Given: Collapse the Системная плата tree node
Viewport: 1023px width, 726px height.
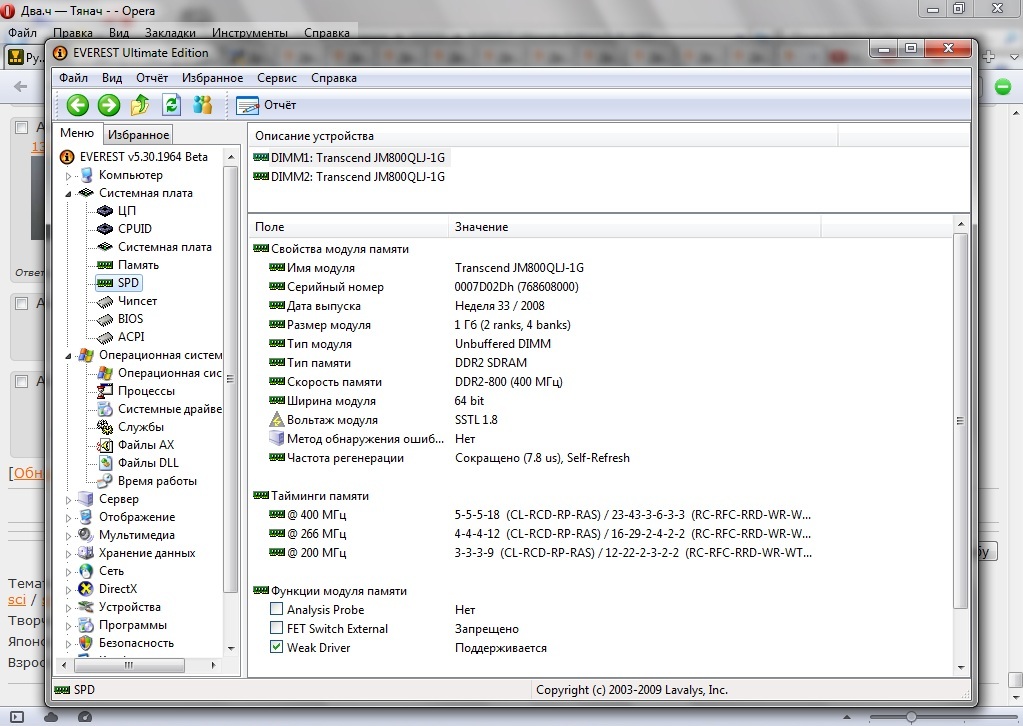Looking at the screenshot, I should coord(69,194).
